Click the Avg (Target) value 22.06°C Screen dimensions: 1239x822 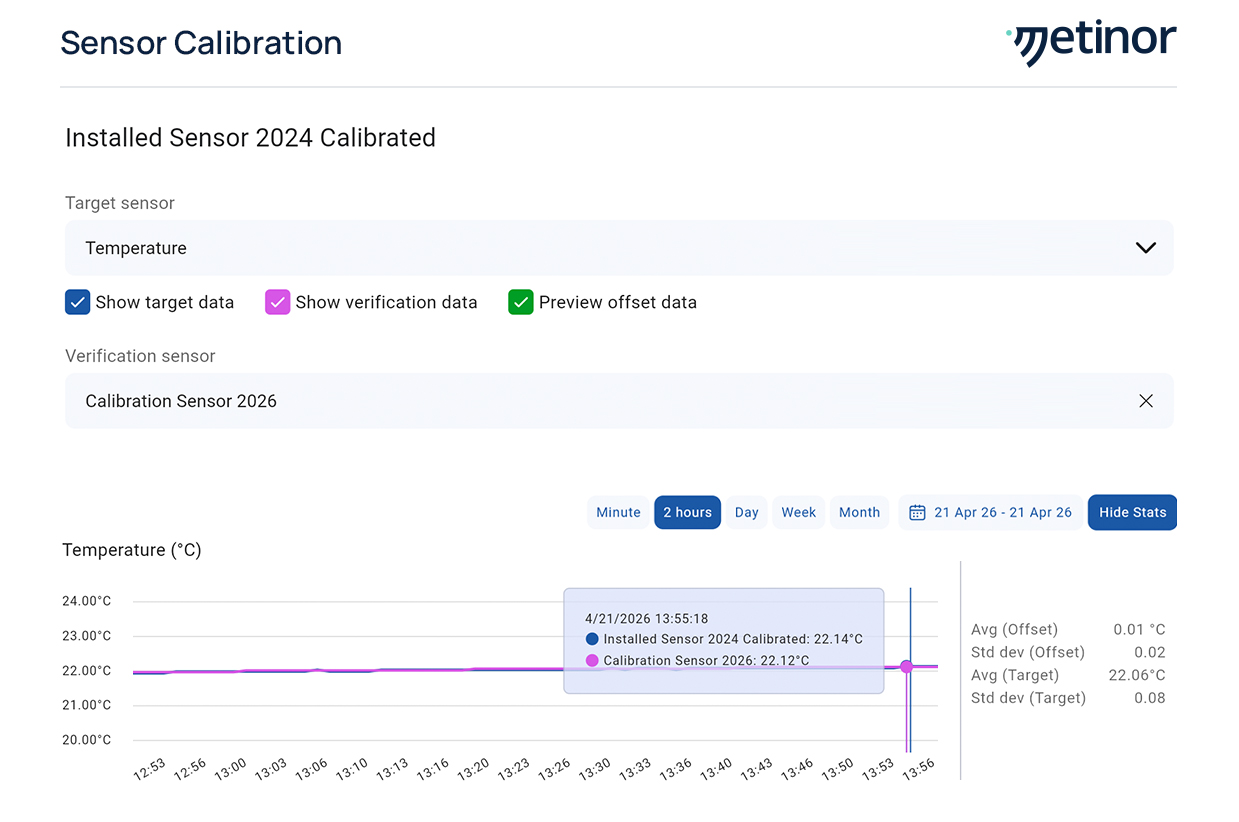tap(1137, 675)
